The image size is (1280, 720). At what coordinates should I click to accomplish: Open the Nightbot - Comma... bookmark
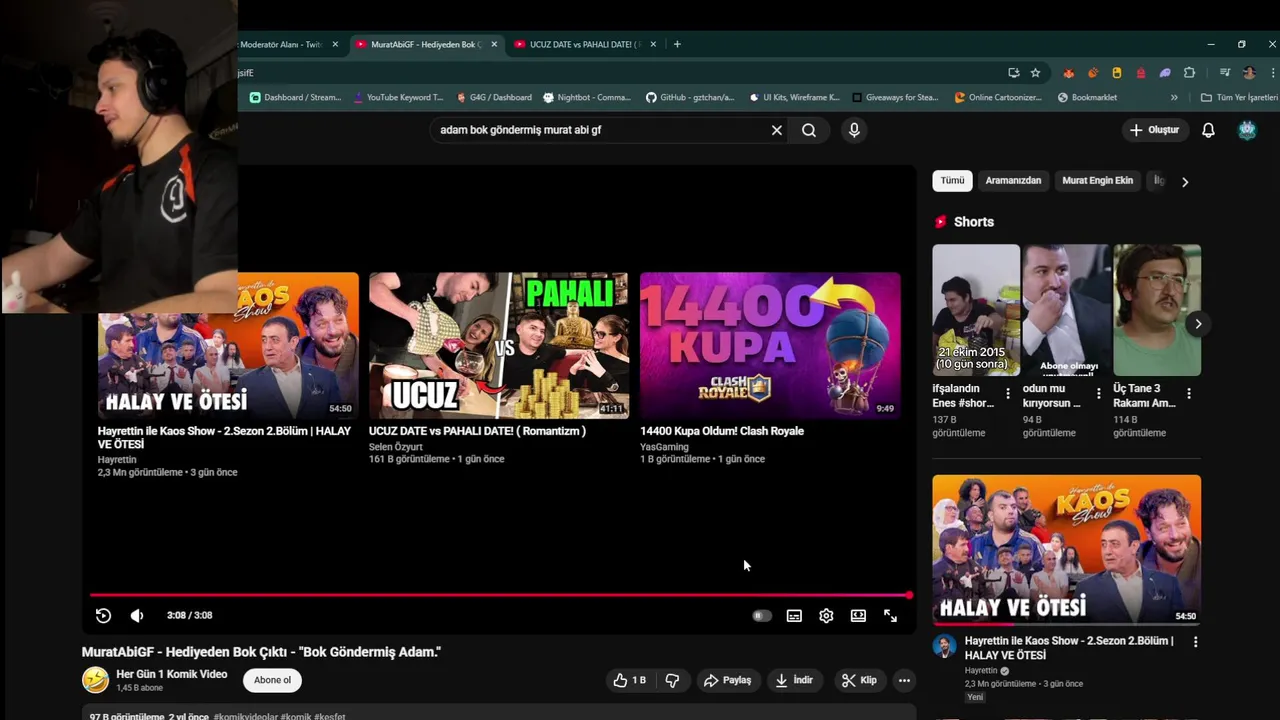pyautogui.click(x=587, y=97)
